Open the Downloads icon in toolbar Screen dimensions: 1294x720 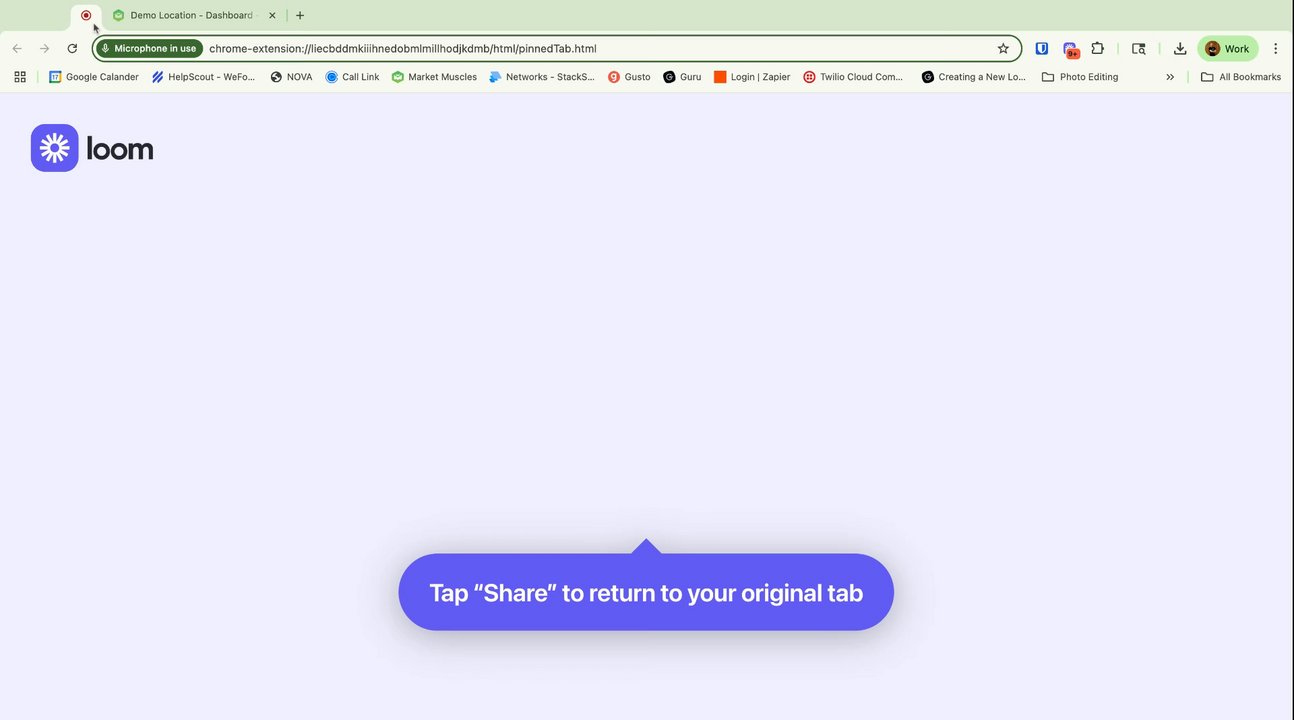point(1180,48)
